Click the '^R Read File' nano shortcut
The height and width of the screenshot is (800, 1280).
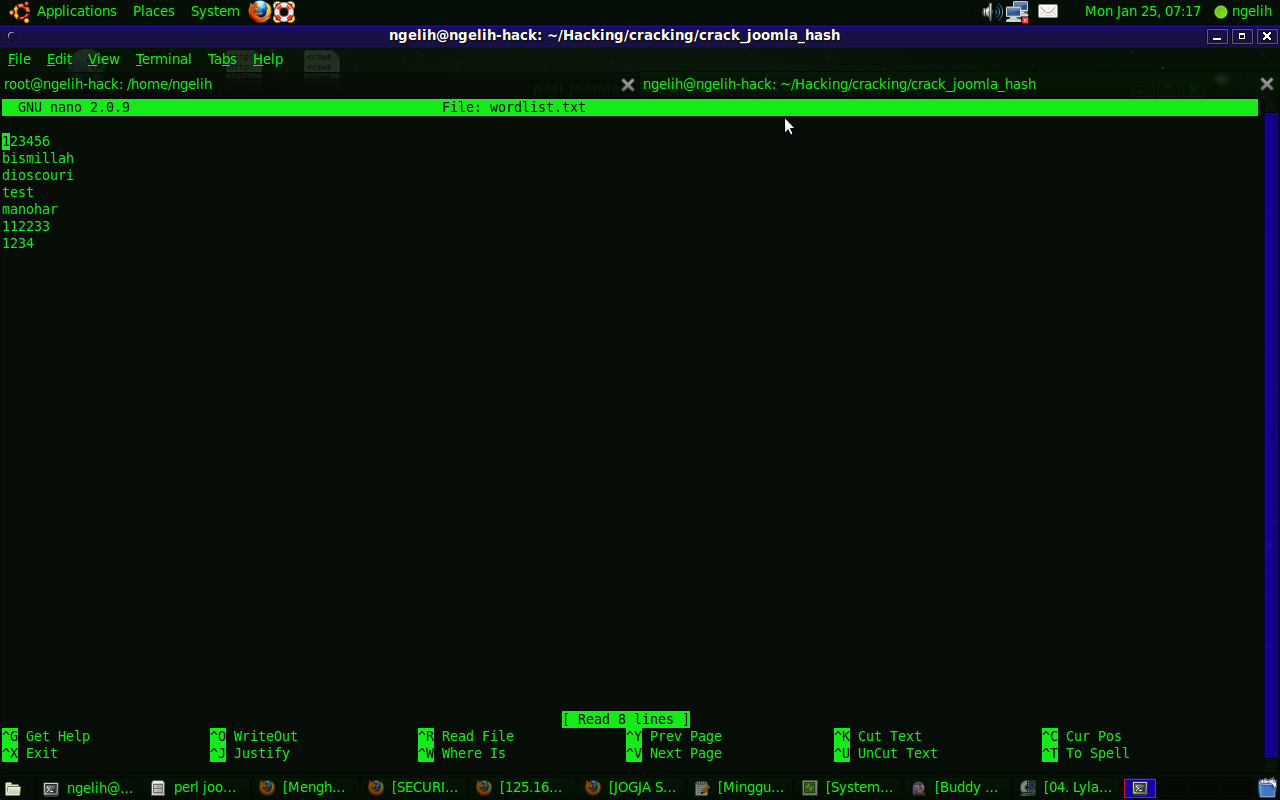466,736
